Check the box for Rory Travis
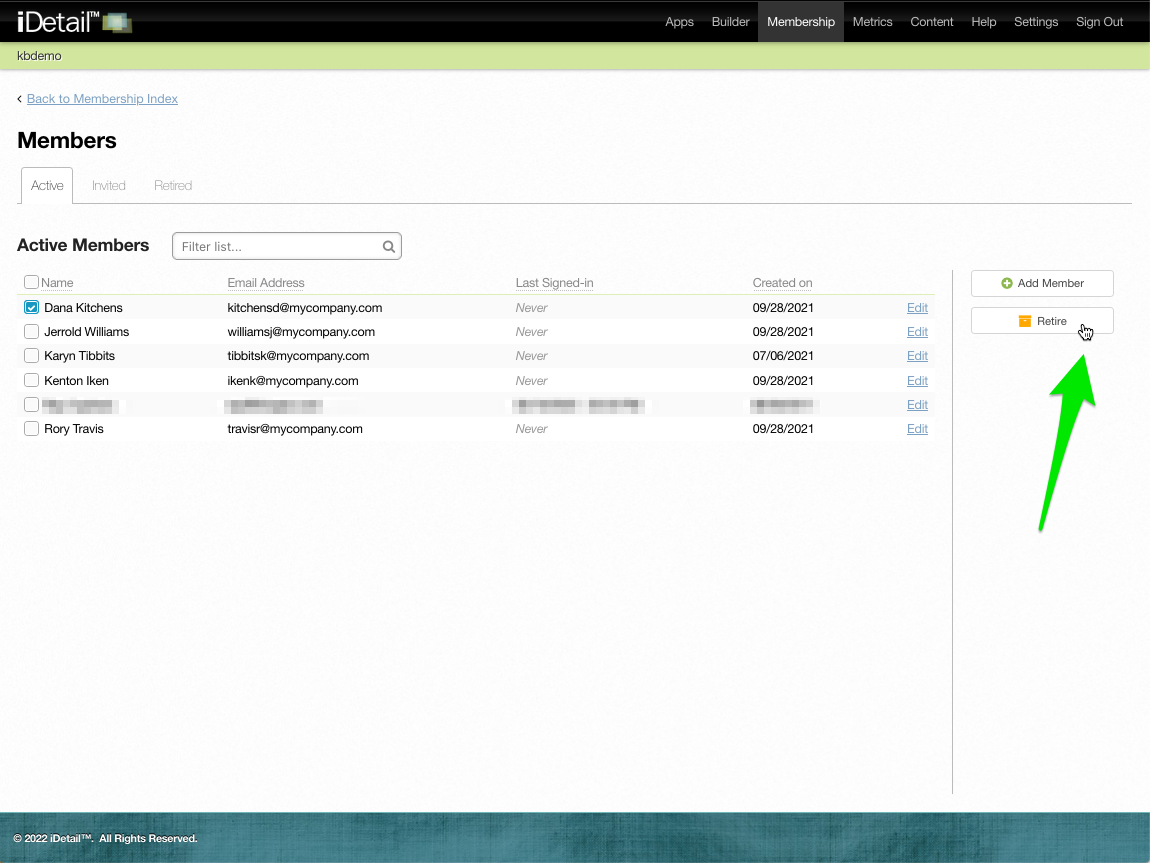Image resolution: width=1150 pixels, height=863 pixels. click(32, 429)
